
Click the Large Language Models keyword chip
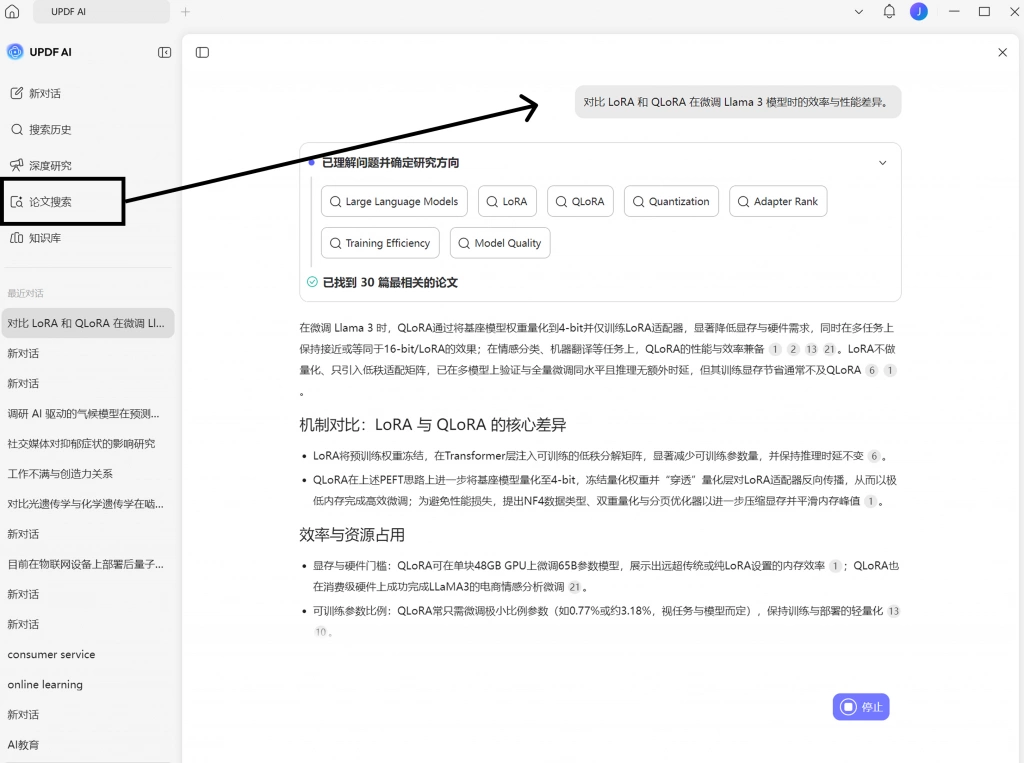394,201
